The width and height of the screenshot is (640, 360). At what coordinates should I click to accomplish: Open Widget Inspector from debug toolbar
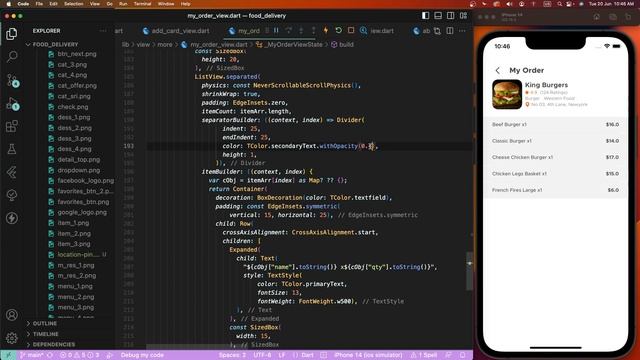click(363, 31)
